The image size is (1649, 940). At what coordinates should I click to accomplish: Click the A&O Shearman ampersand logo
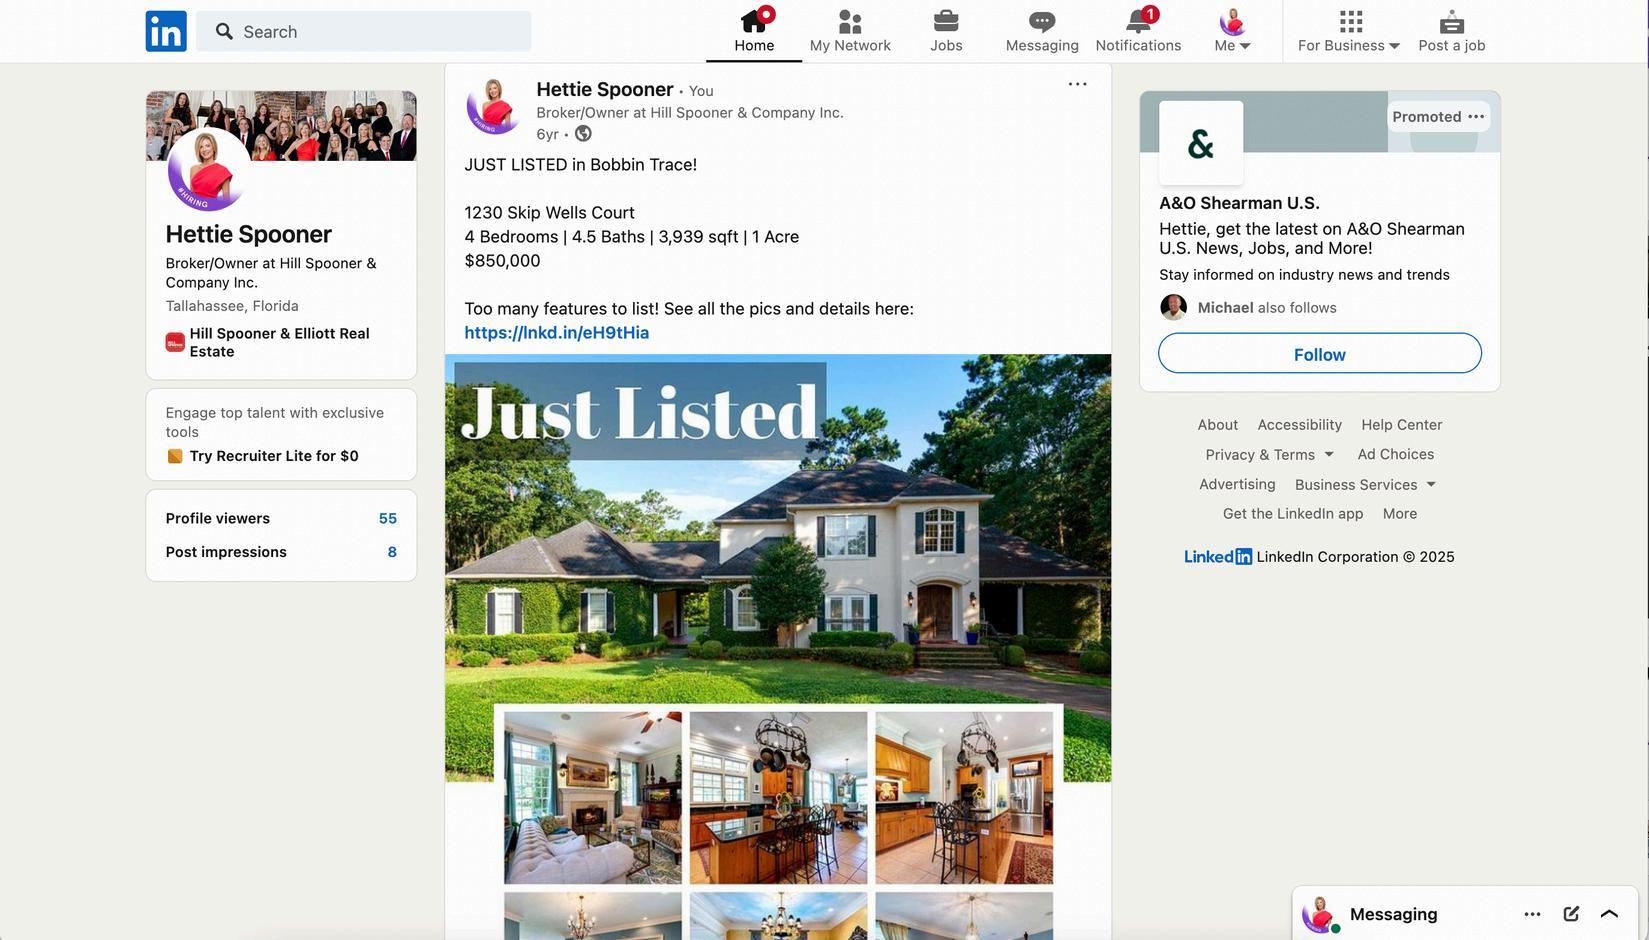point(1201,143)
